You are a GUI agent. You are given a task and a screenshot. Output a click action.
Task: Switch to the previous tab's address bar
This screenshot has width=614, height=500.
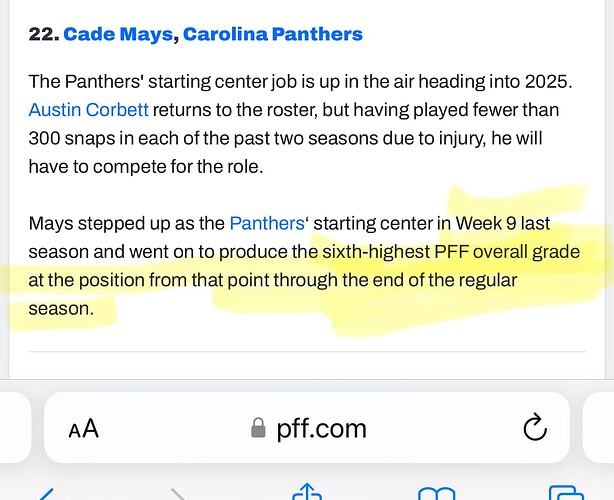(10, 428)
